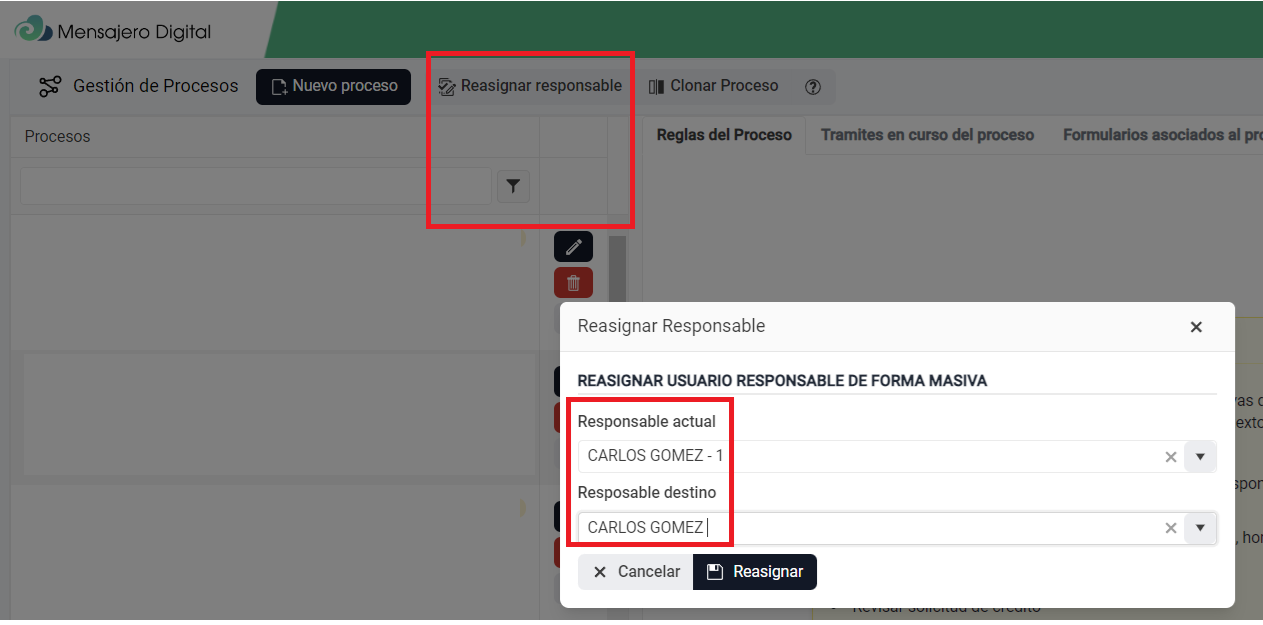Edit the first process with pencil icon
The image size is (1263, 625).
573,247
